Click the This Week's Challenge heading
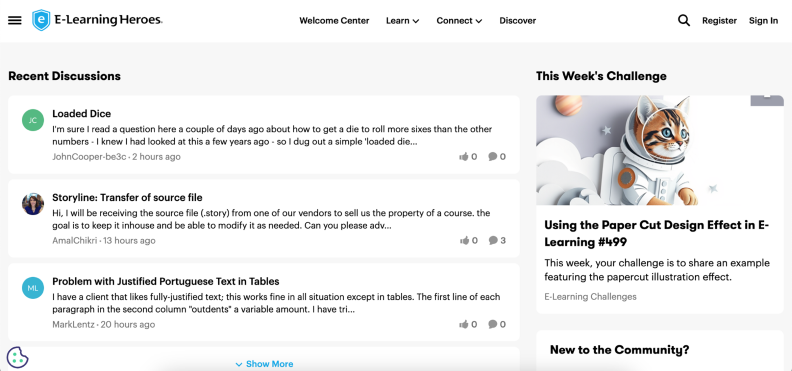Image resolution: width=792 pixels, height=371 pixels. click(601, 76)
